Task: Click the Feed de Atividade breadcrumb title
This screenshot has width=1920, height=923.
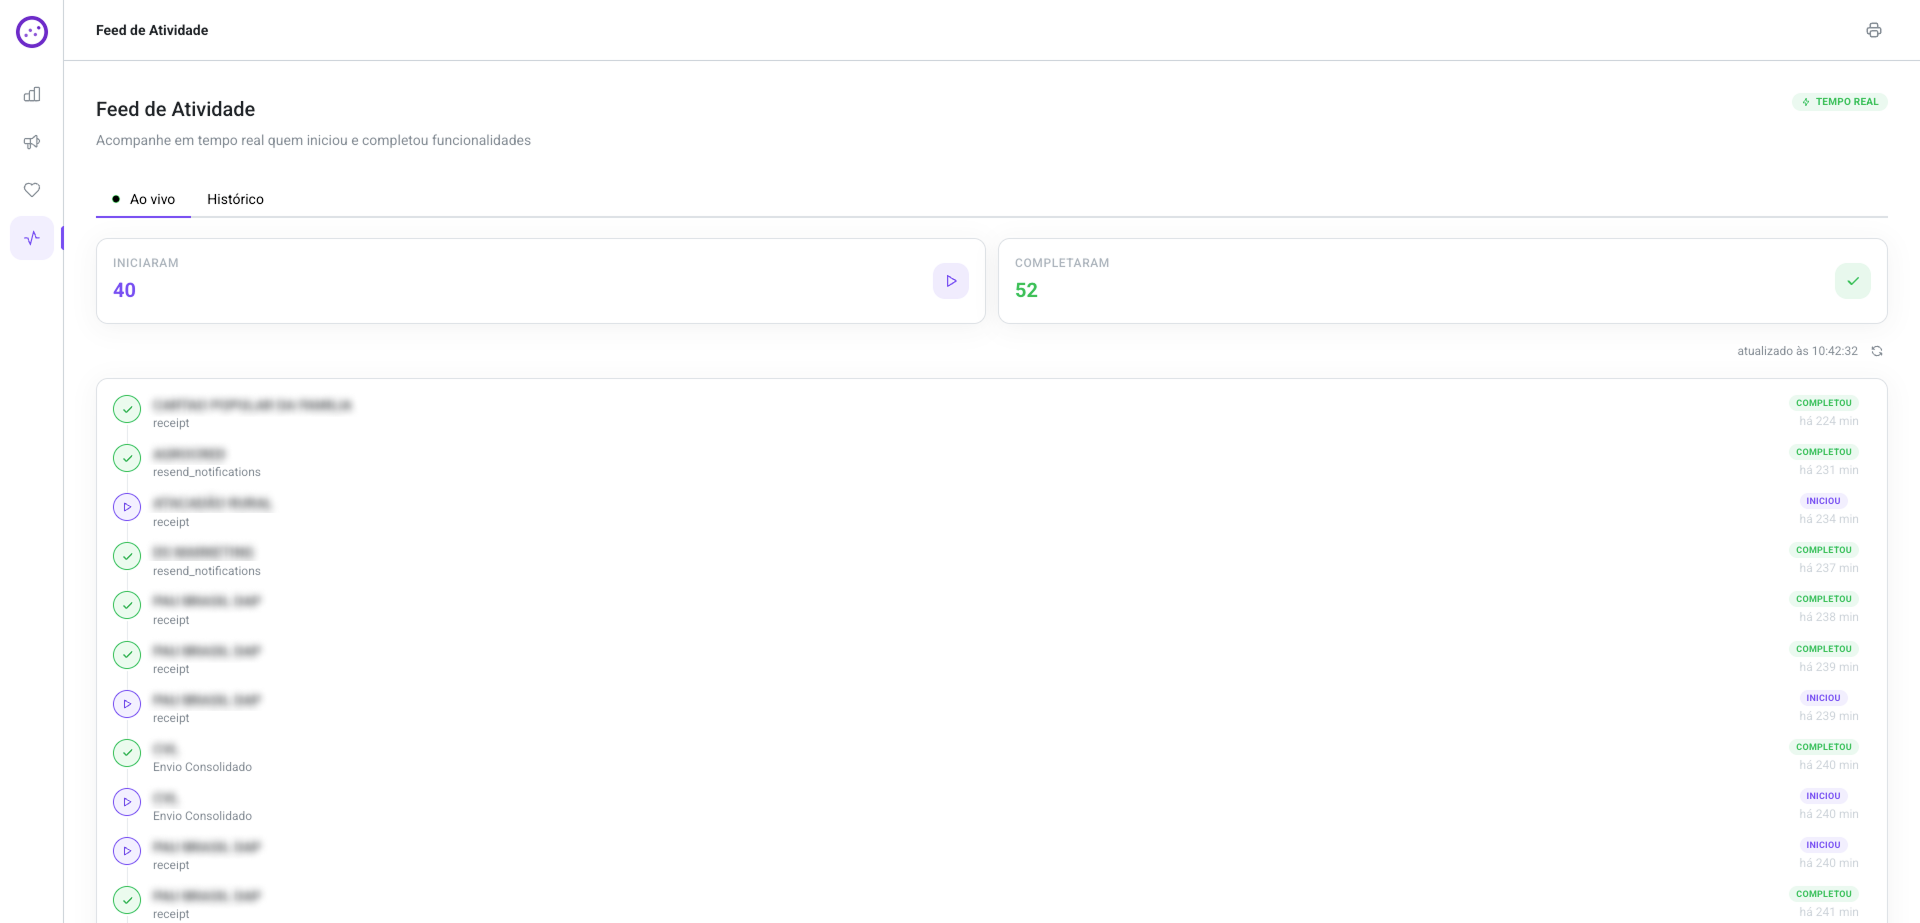Action: 152,30
